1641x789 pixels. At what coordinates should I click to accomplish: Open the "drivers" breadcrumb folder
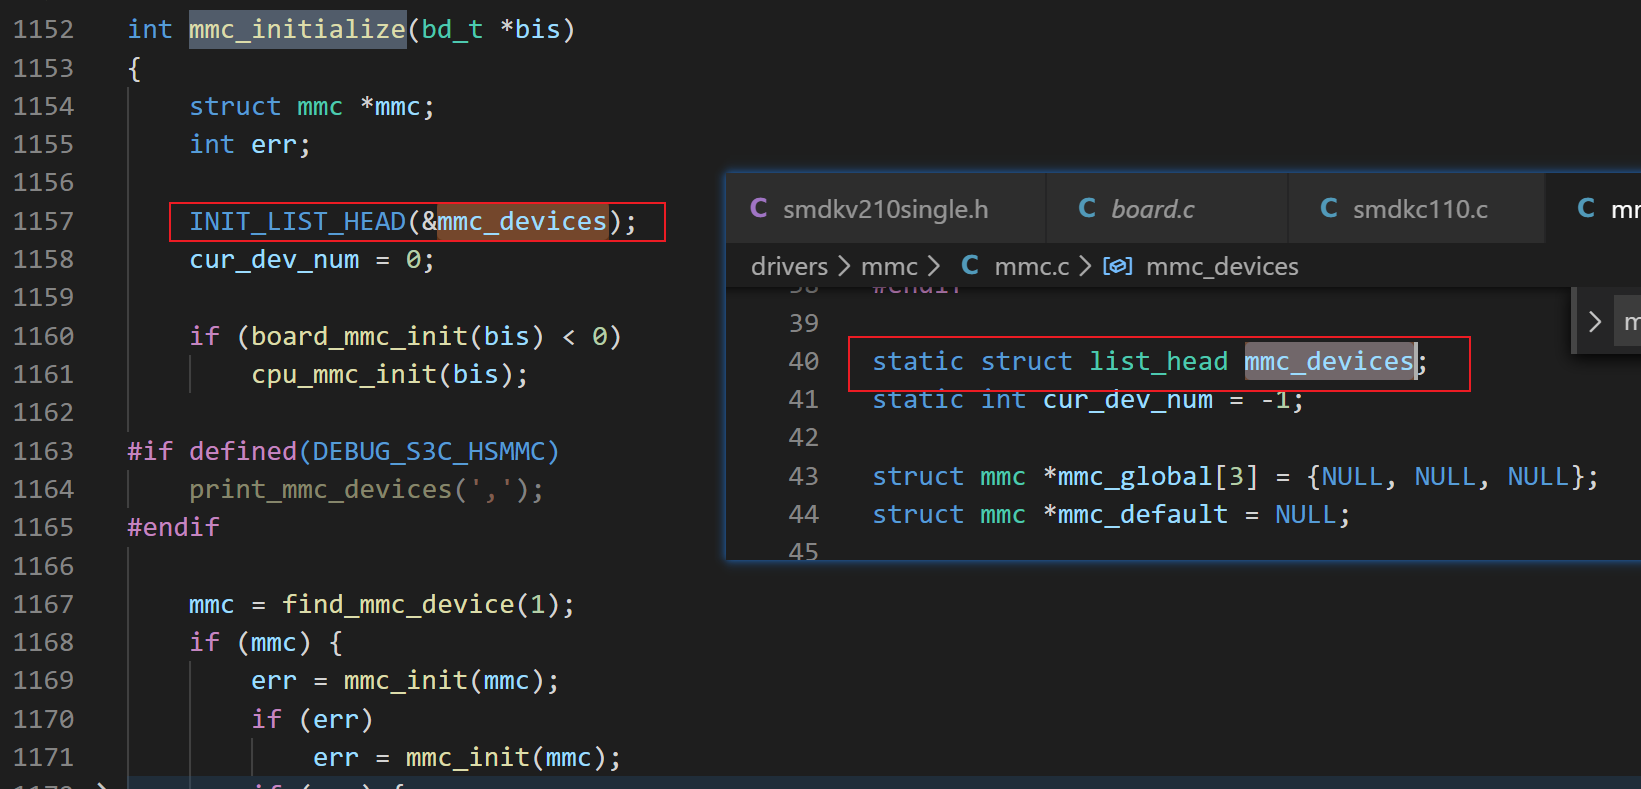(789, 266)
